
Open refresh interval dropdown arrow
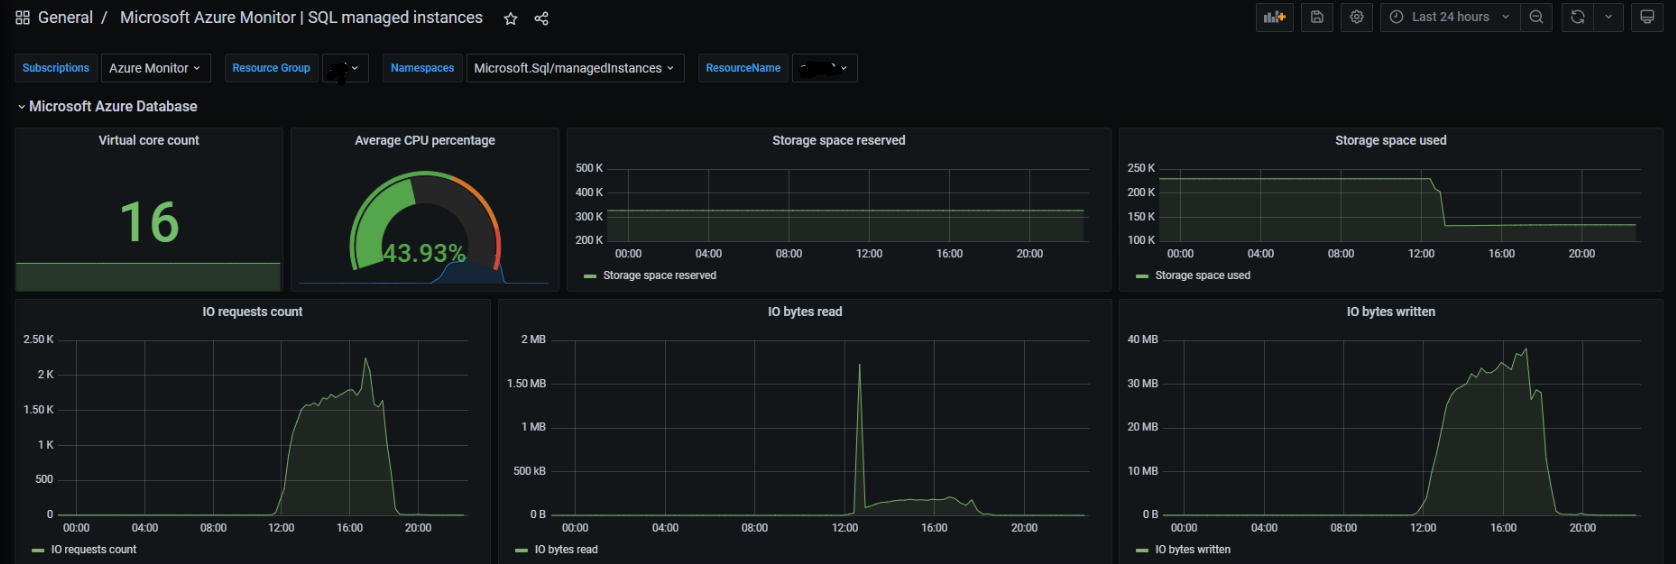pos(1608,17)
